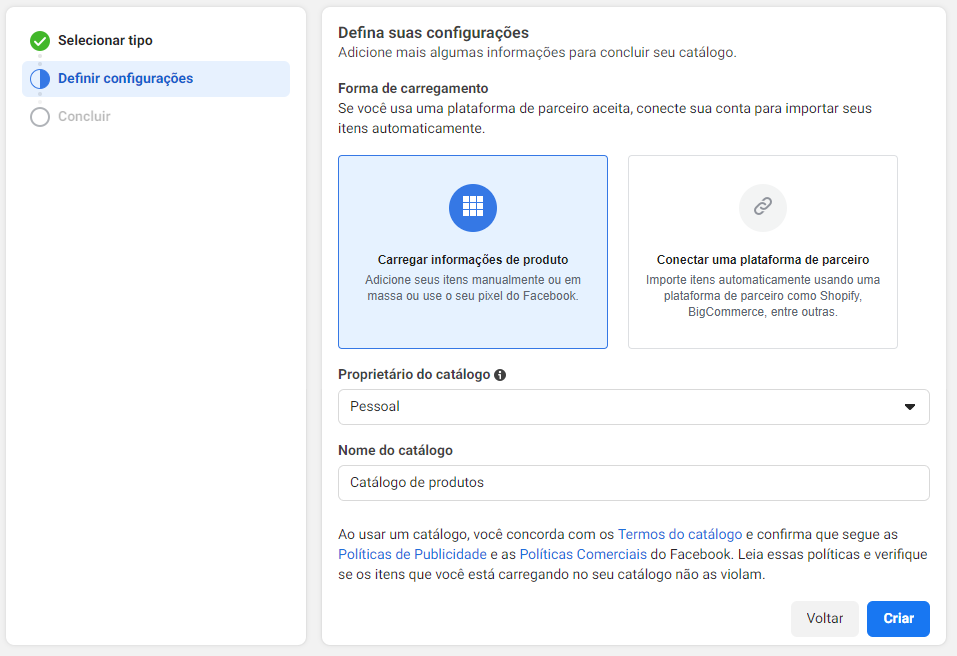The height and width of the screenshot is (656, 957).
Task: Open the Políticas Comerciais link
Action: [x=583, y=554]
